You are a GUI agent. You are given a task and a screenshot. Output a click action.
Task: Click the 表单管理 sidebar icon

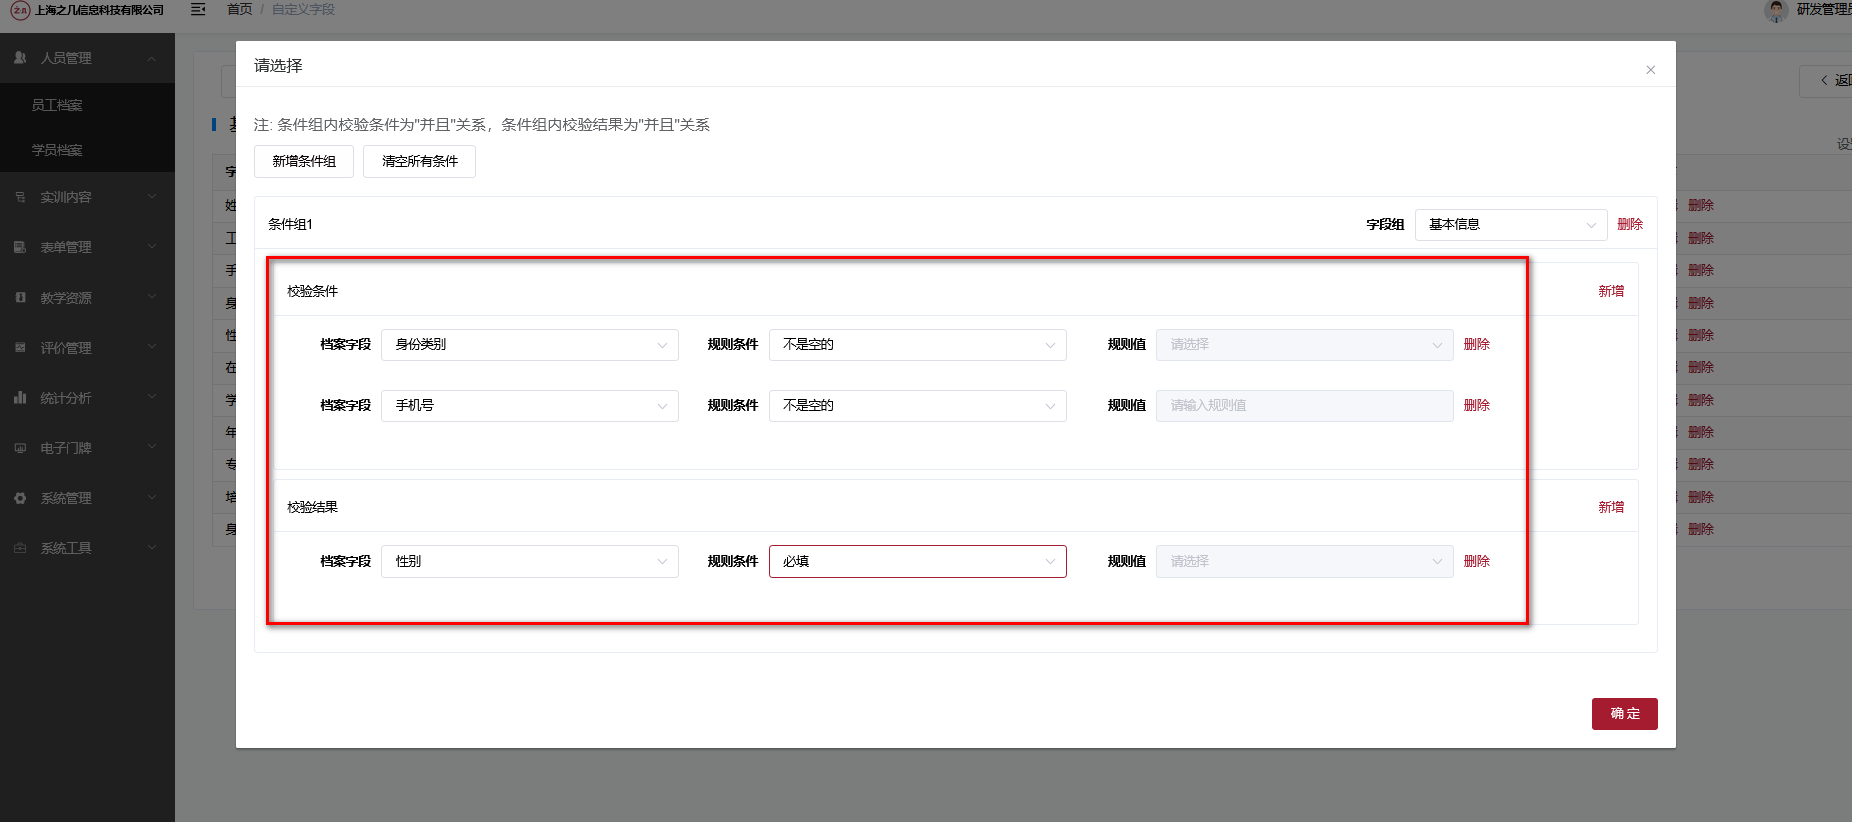[20, 247]
